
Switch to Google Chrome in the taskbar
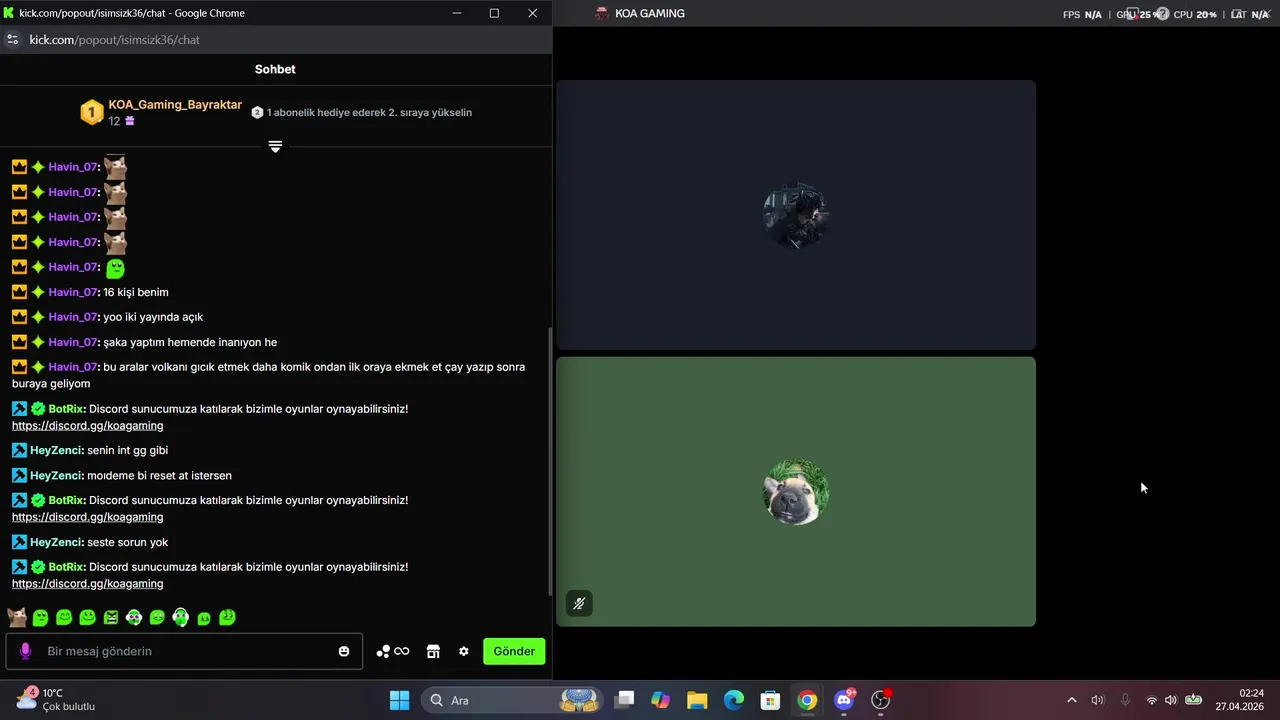(x=807, y=700)
